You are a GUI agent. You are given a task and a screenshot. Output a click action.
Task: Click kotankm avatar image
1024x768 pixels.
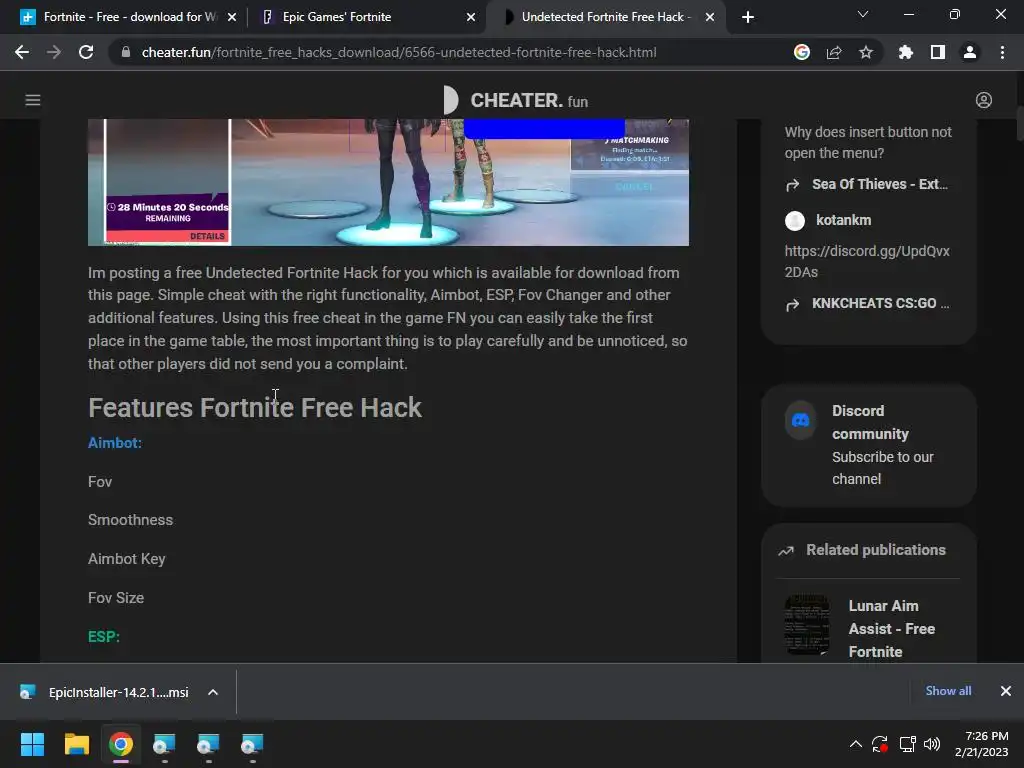795,221
